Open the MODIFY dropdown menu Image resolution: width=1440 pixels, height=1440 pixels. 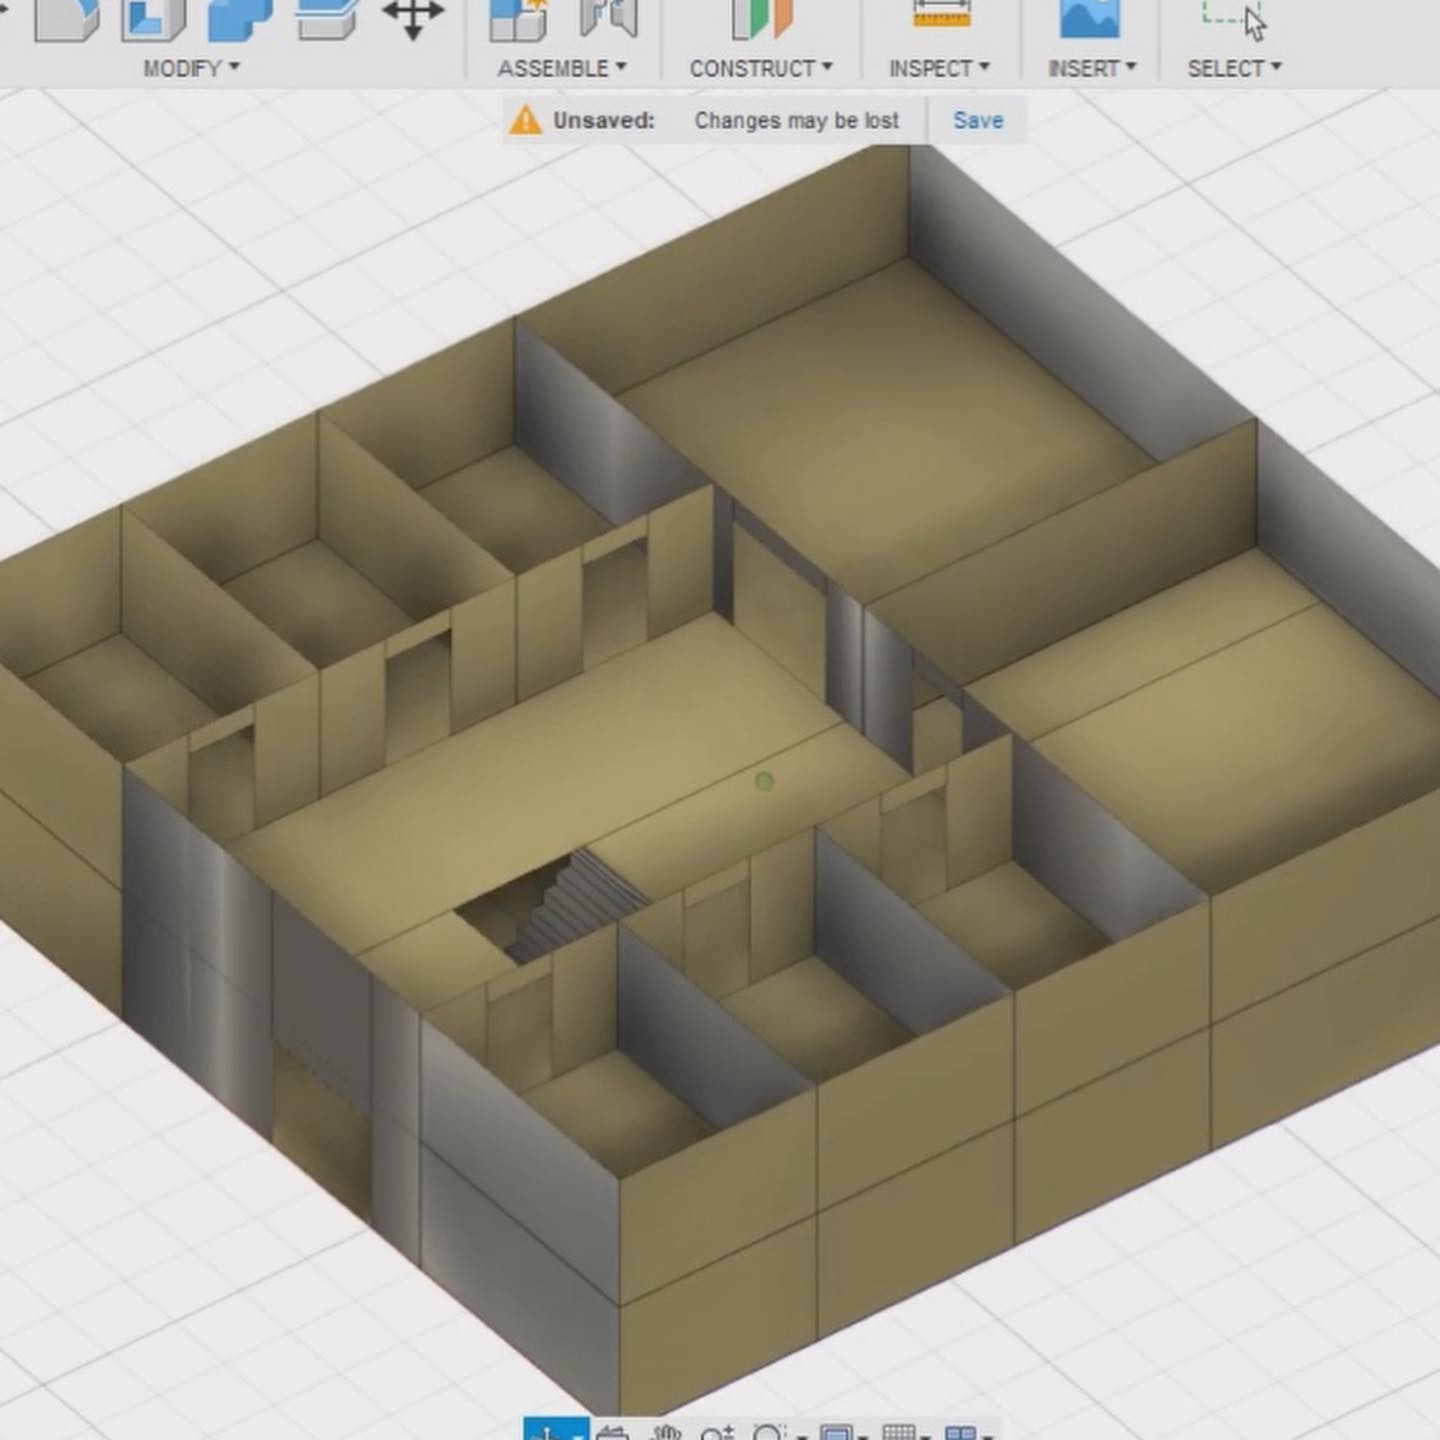pyautogui.click(x=192, y=68)
